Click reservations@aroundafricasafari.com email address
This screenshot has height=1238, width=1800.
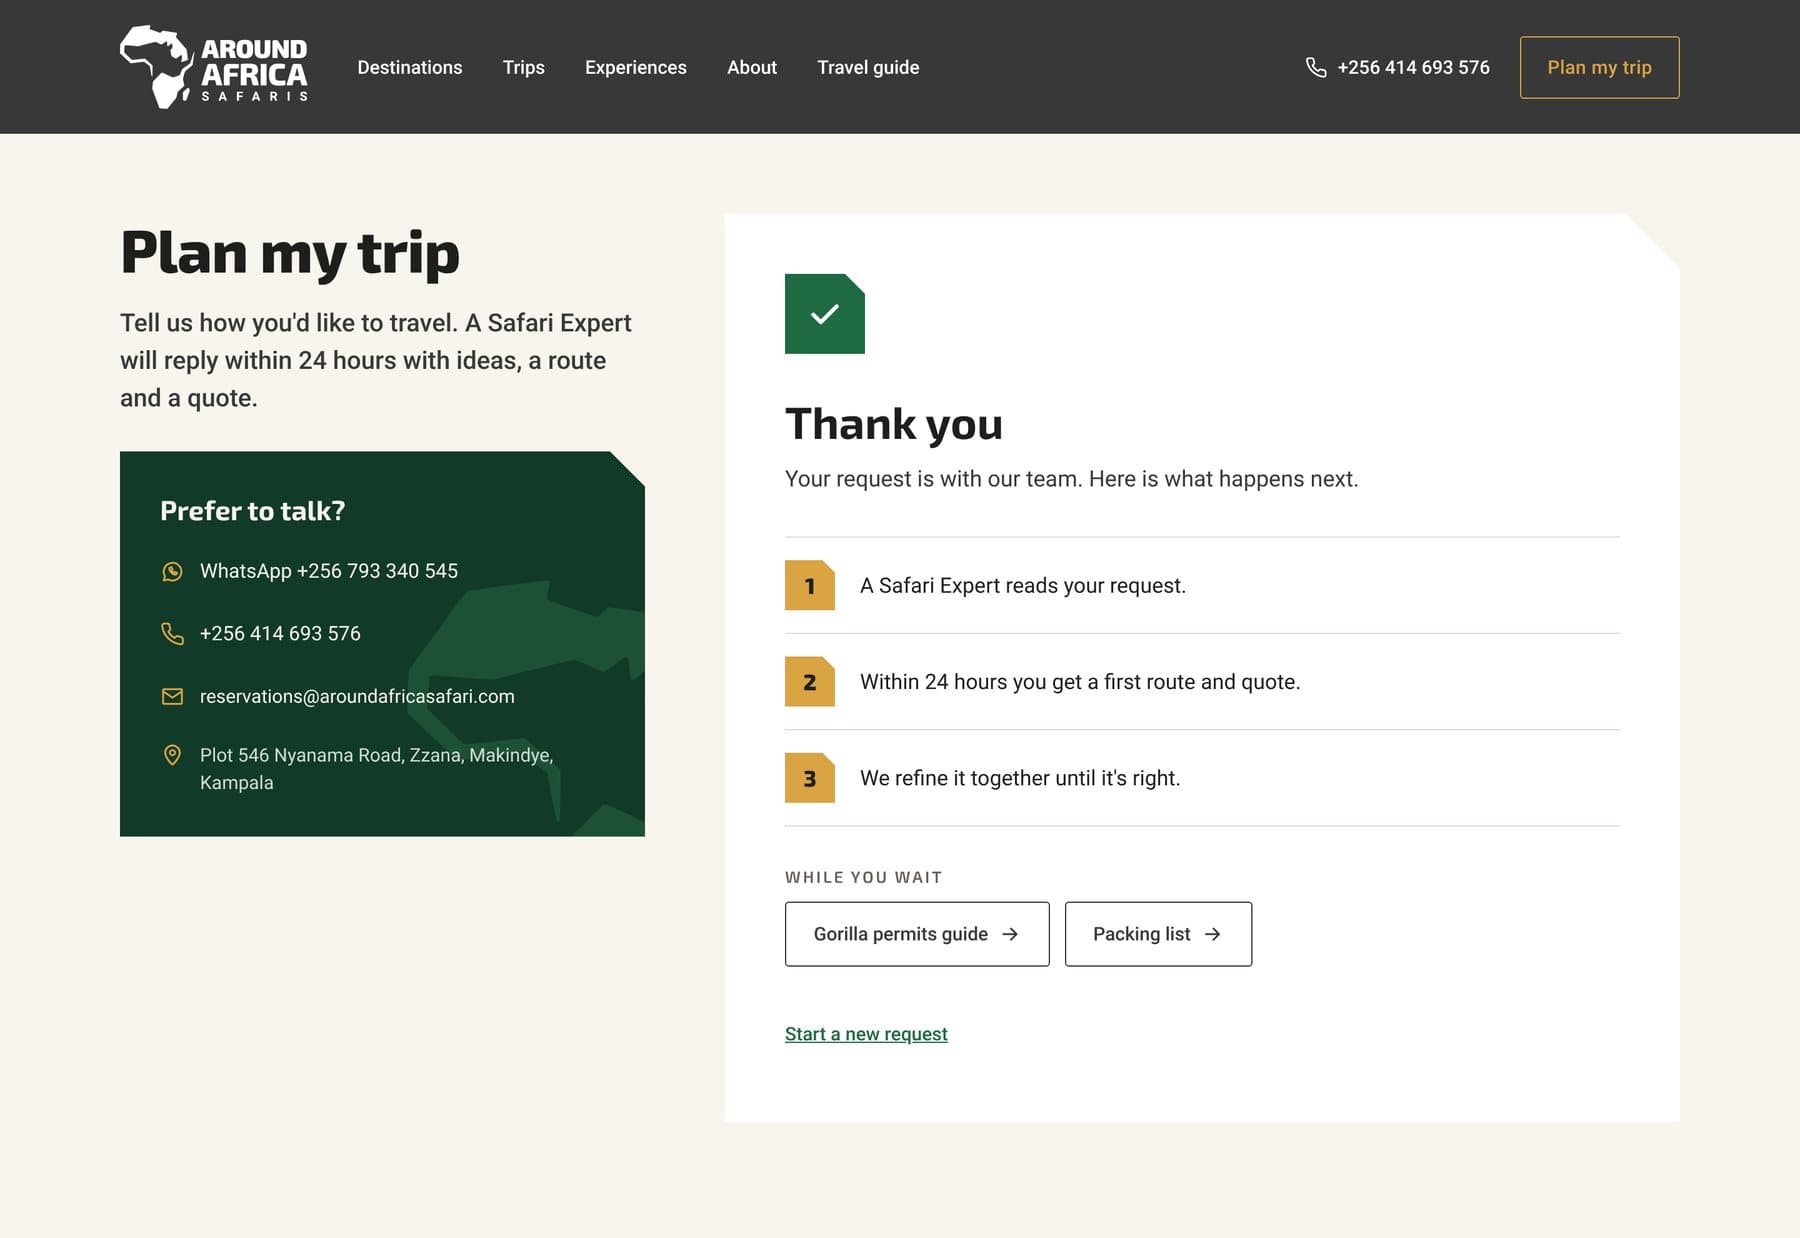pyautogui.click(x=357, y=696)
